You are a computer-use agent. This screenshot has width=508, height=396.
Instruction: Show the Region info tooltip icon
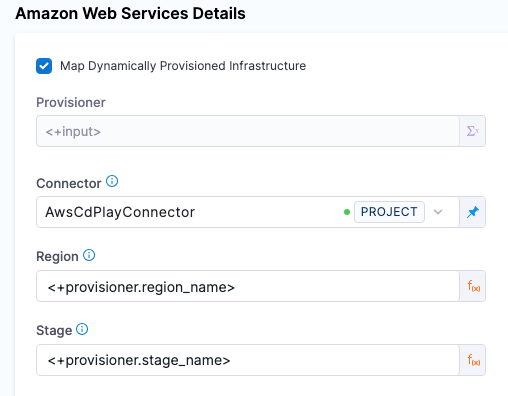coord(89,255)
